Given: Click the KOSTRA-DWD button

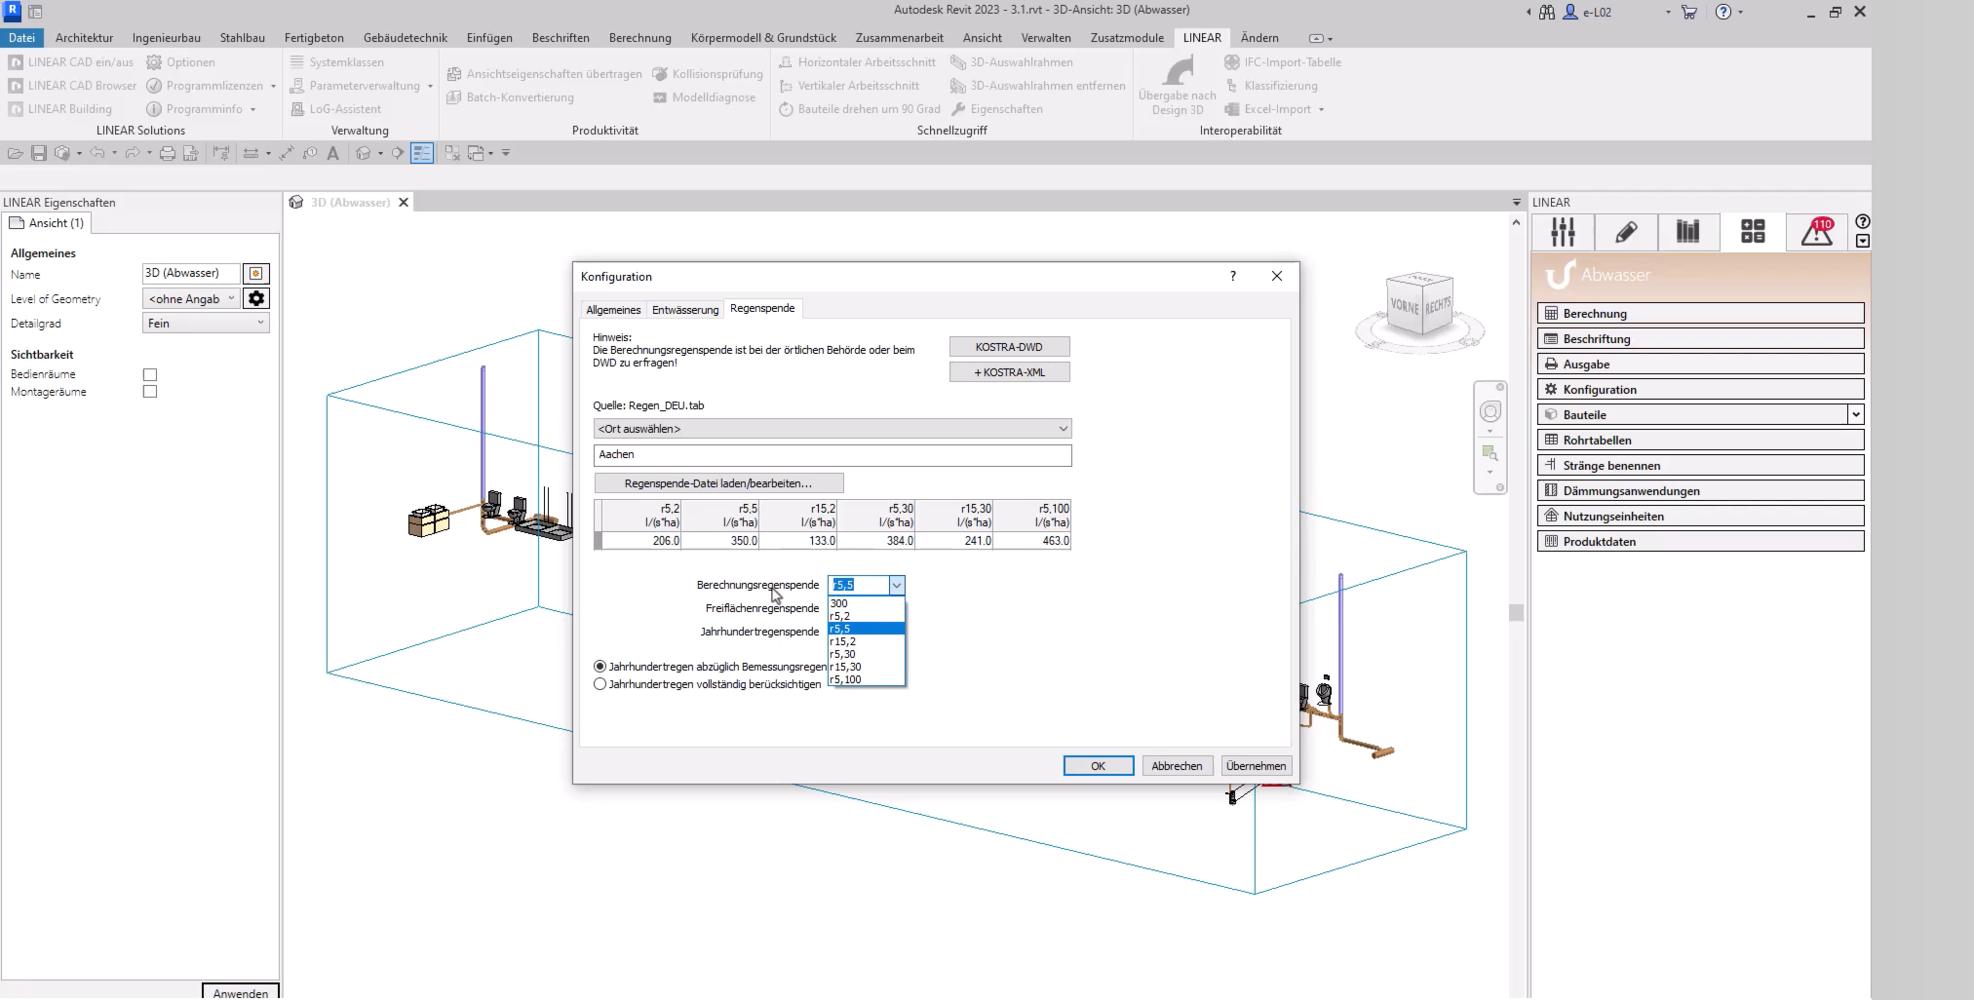Looking at the screenshot, I should tap(1008, 347).
